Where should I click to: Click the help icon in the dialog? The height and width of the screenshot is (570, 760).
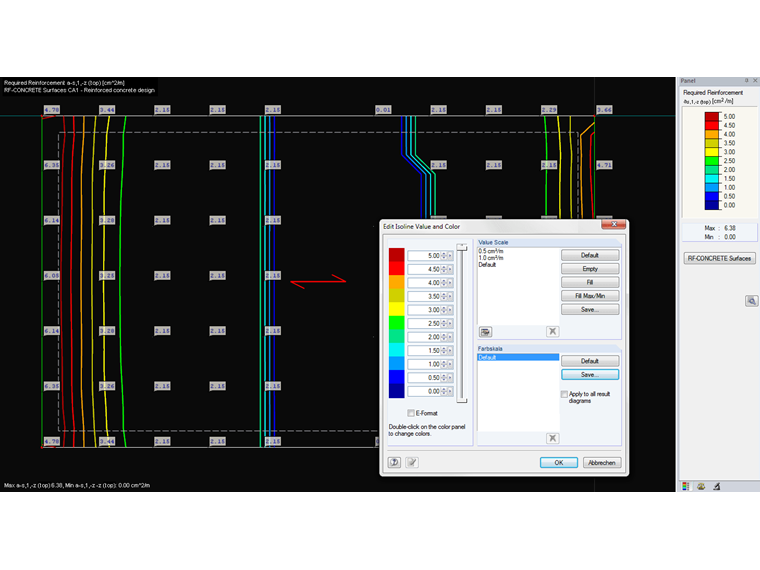[x=395, y=462]
